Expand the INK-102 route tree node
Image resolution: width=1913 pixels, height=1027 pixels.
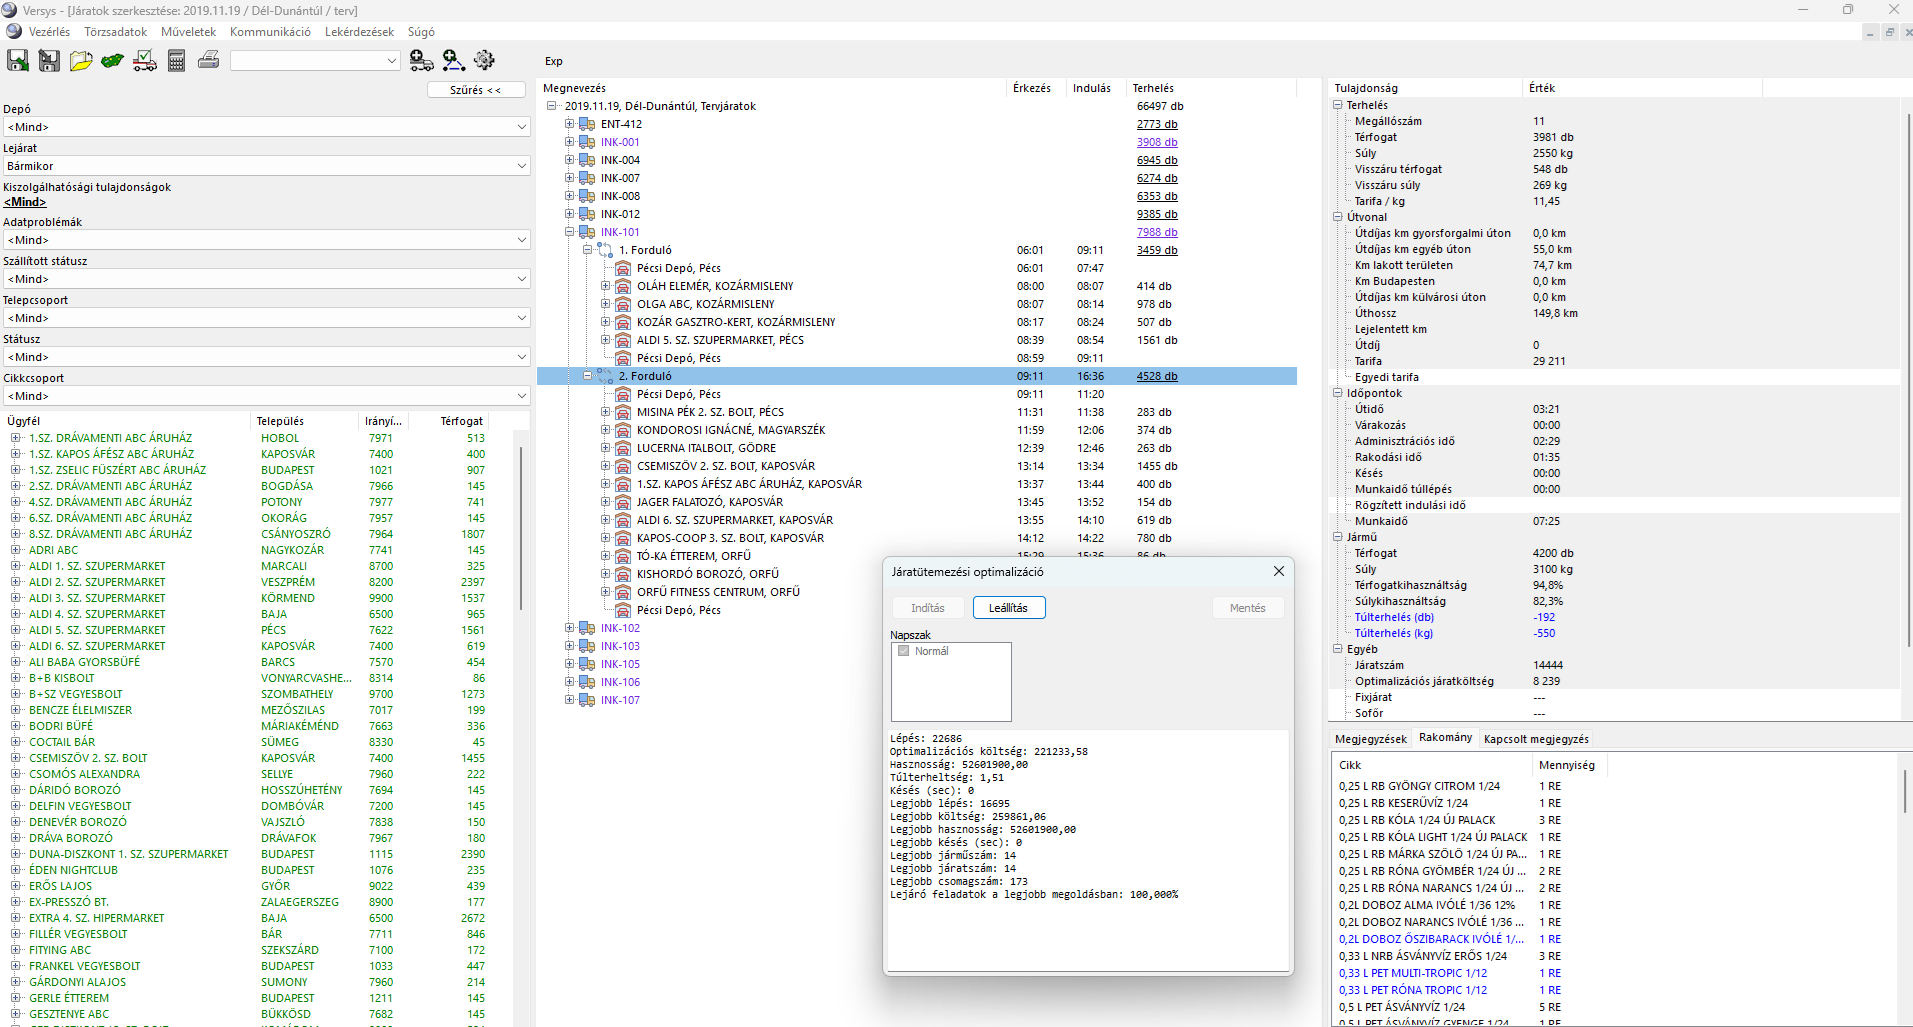pyautogui.click(x=569, y=628)
